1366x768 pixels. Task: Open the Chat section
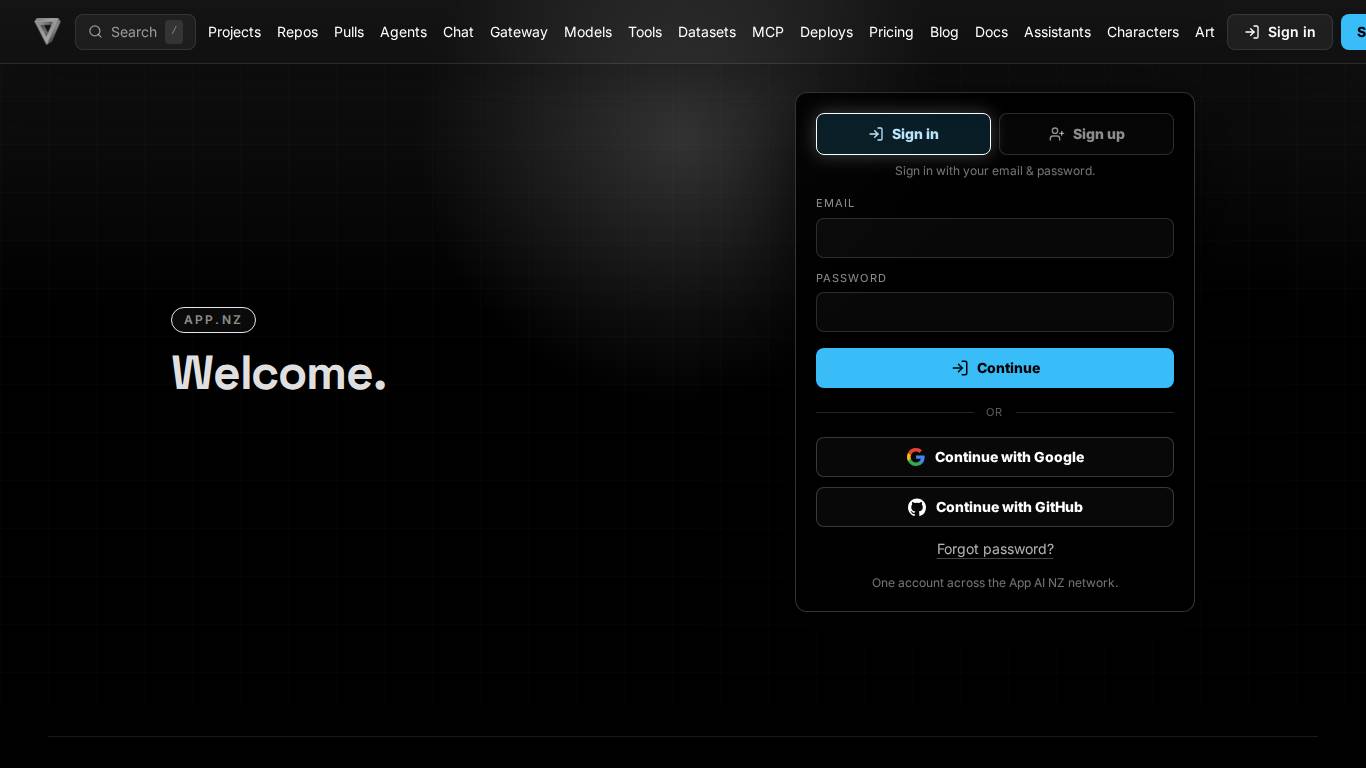458,32
